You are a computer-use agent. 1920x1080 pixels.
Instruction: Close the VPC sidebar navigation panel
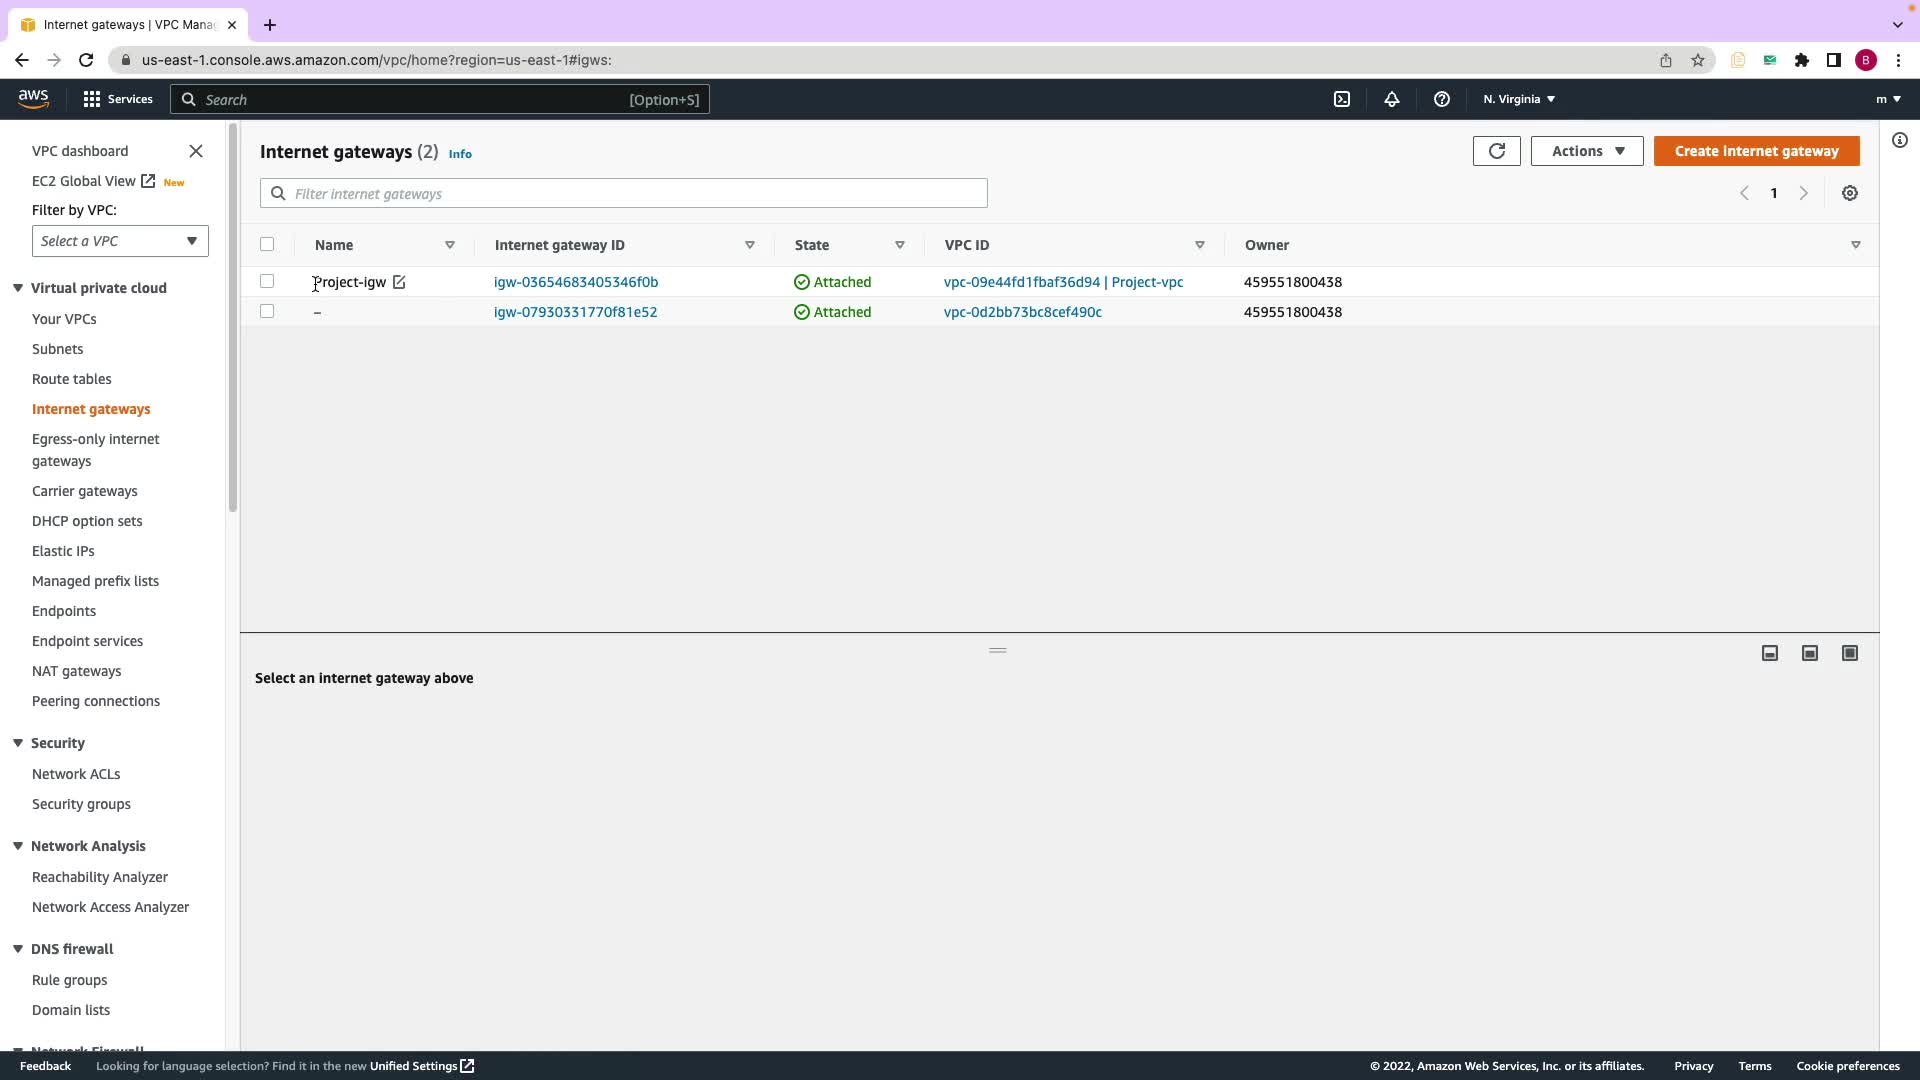(x=196, y=151)
